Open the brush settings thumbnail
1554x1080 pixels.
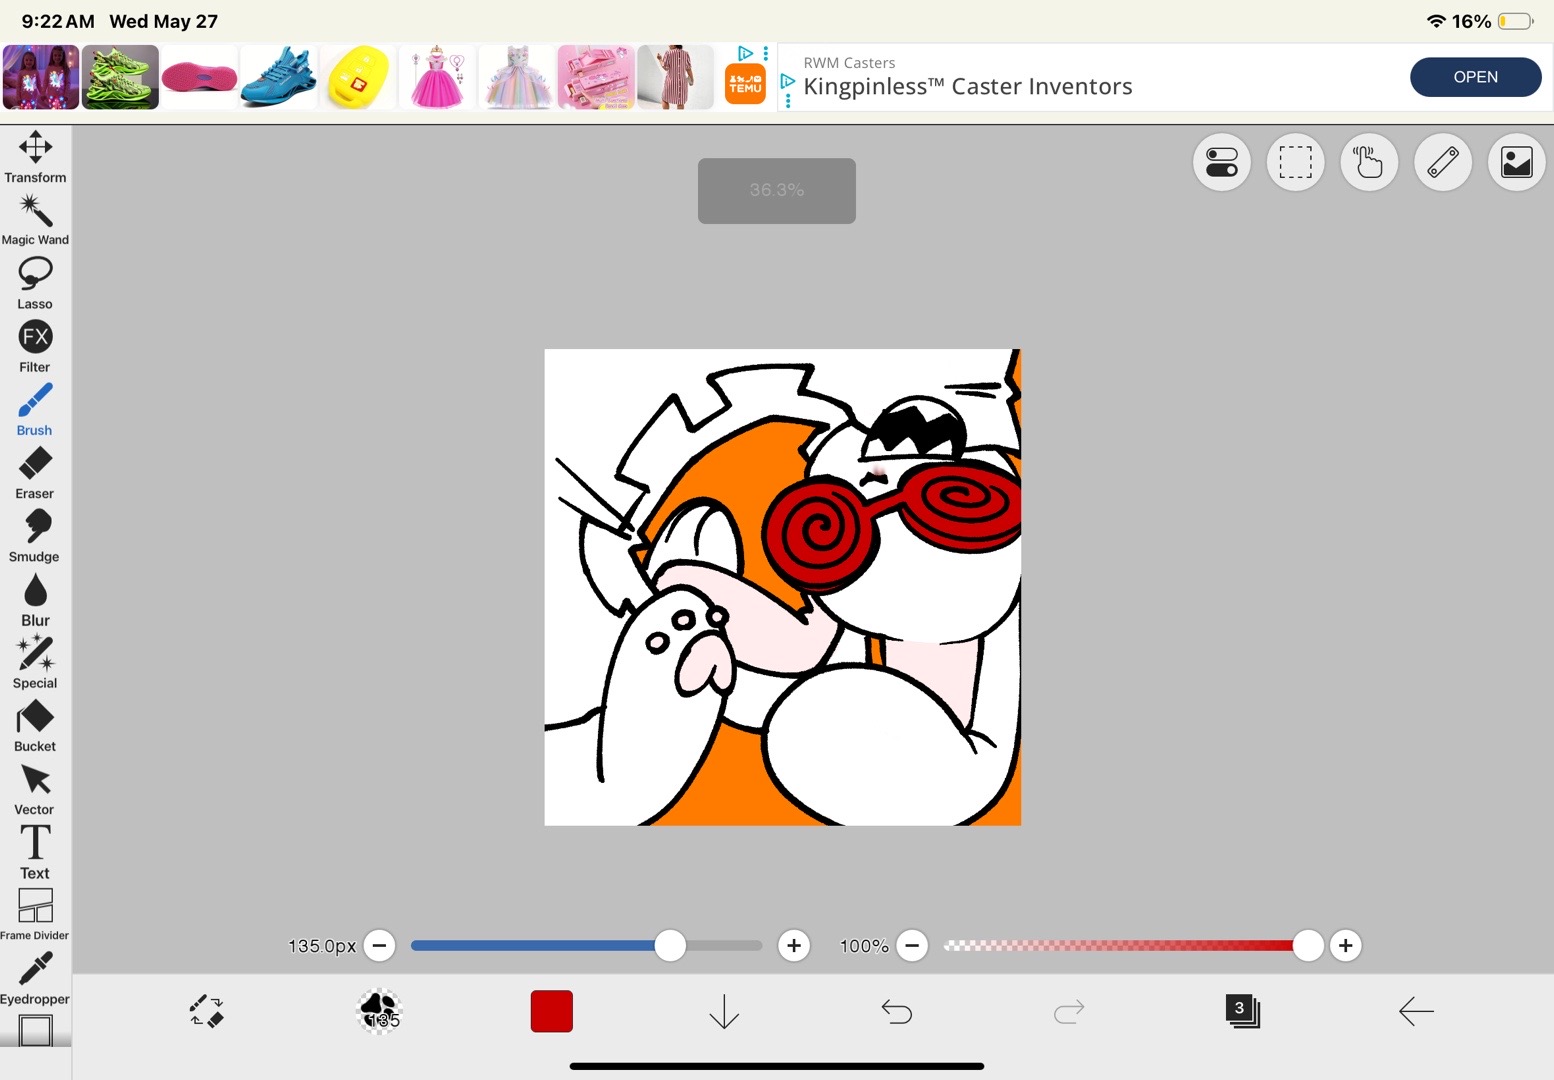379,1011
